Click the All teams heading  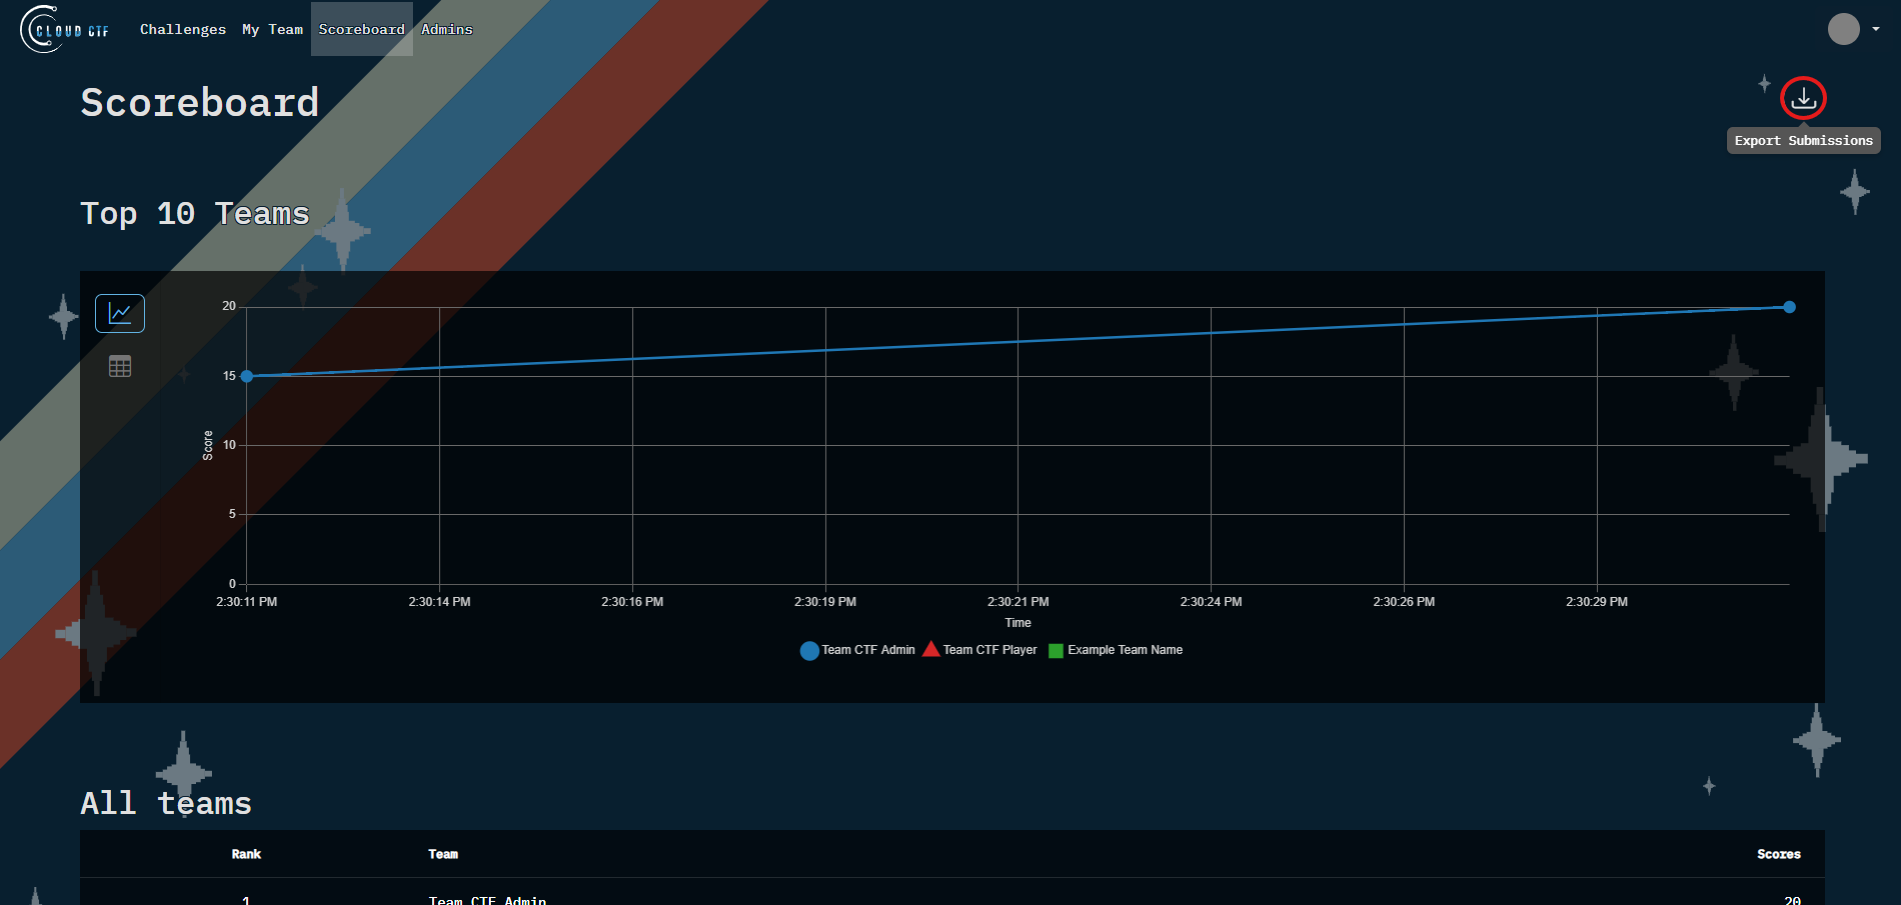166,804
